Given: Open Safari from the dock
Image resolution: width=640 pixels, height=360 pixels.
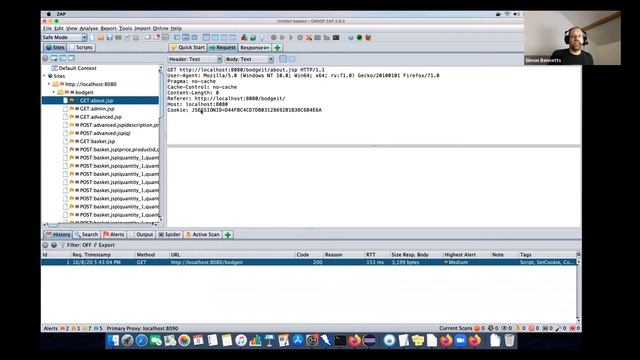Looking at the screenshot, I should point(142,340).
